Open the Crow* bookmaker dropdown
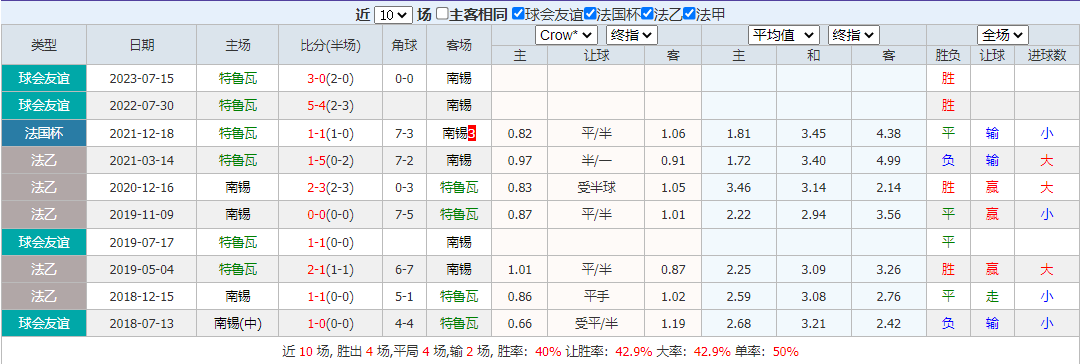 (x=566, y=35)
